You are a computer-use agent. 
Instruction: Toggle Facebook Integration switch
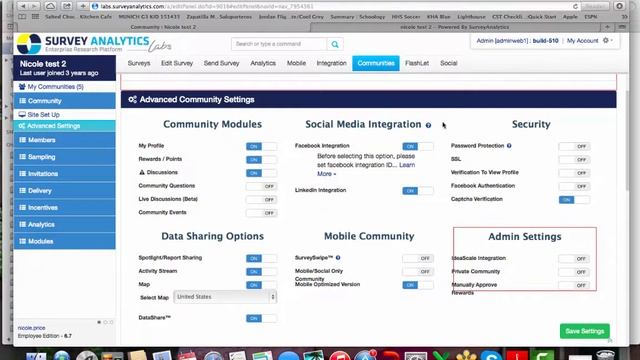pyautogui.click(x=418, y=146)
